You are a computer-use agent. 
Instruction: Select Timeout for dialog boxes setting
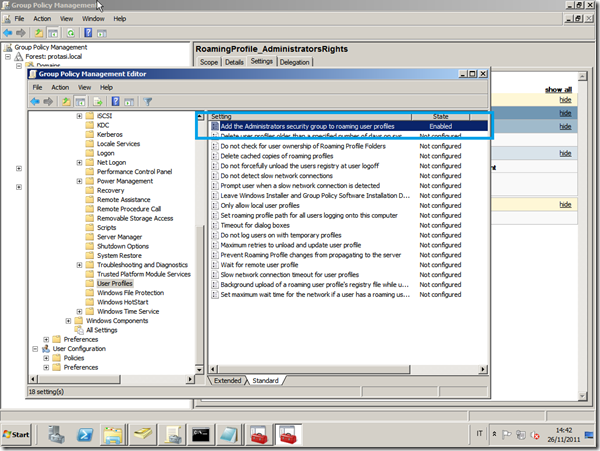tap(255, 225)
